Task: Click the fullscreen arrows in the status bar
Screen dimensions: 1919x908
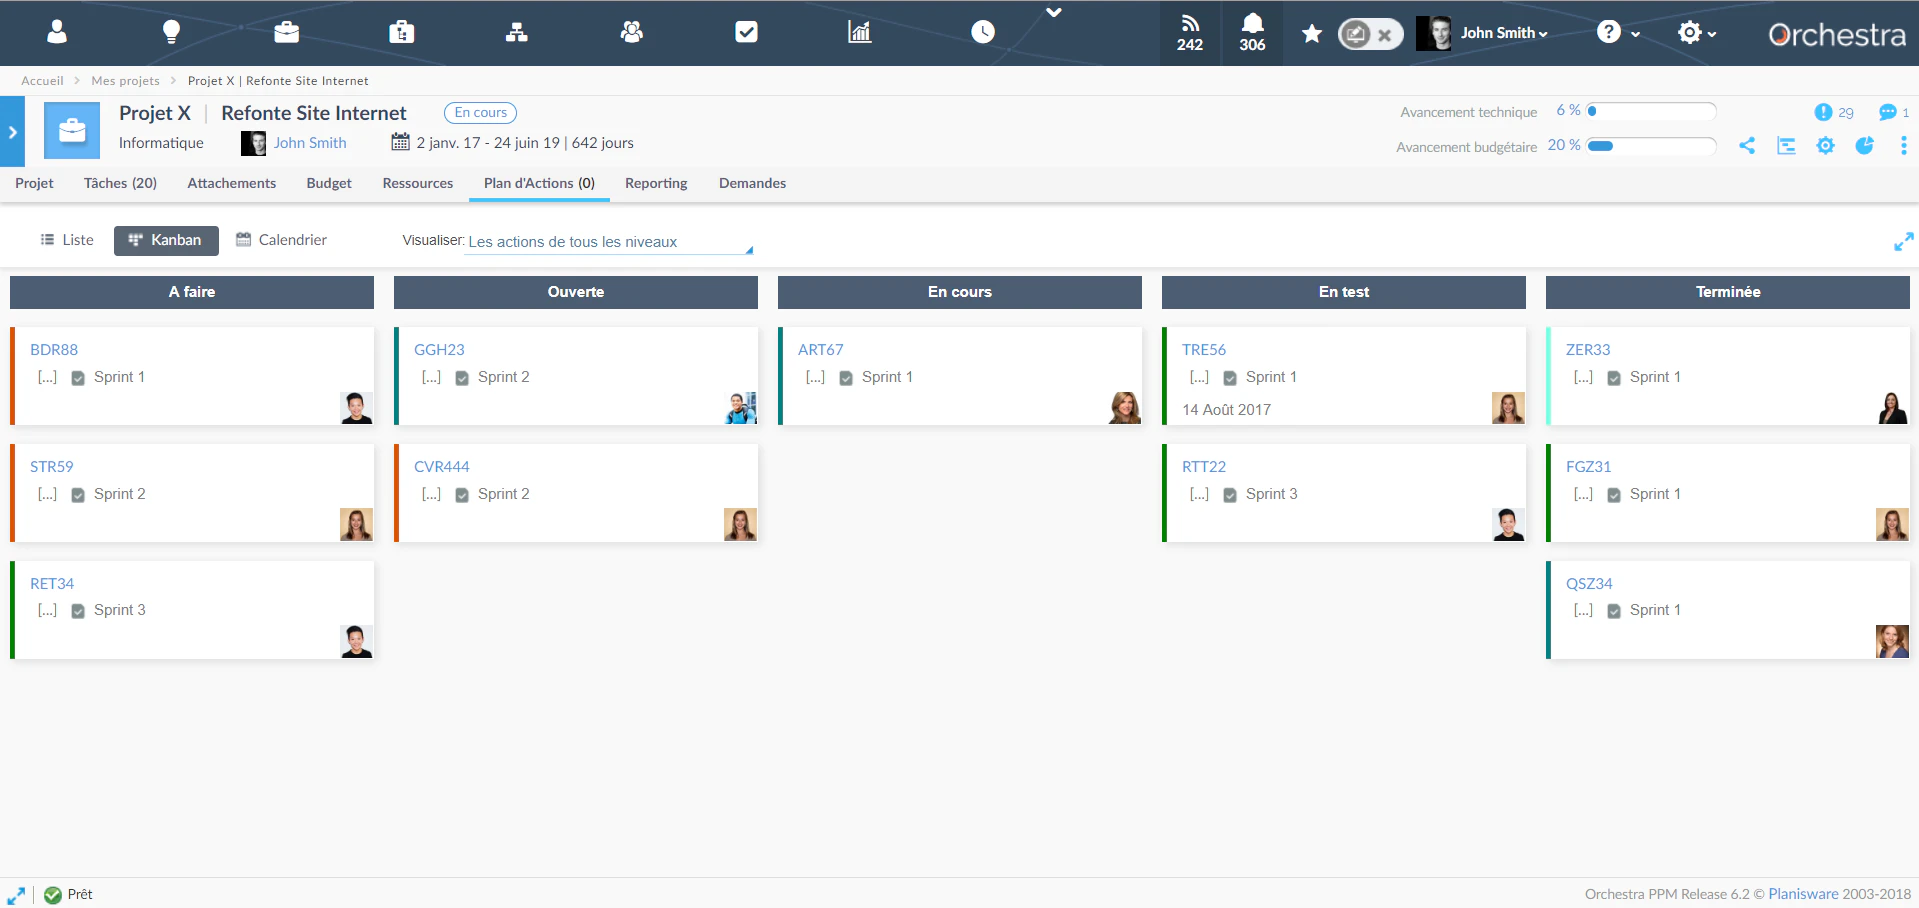Action: pos(16,895)
